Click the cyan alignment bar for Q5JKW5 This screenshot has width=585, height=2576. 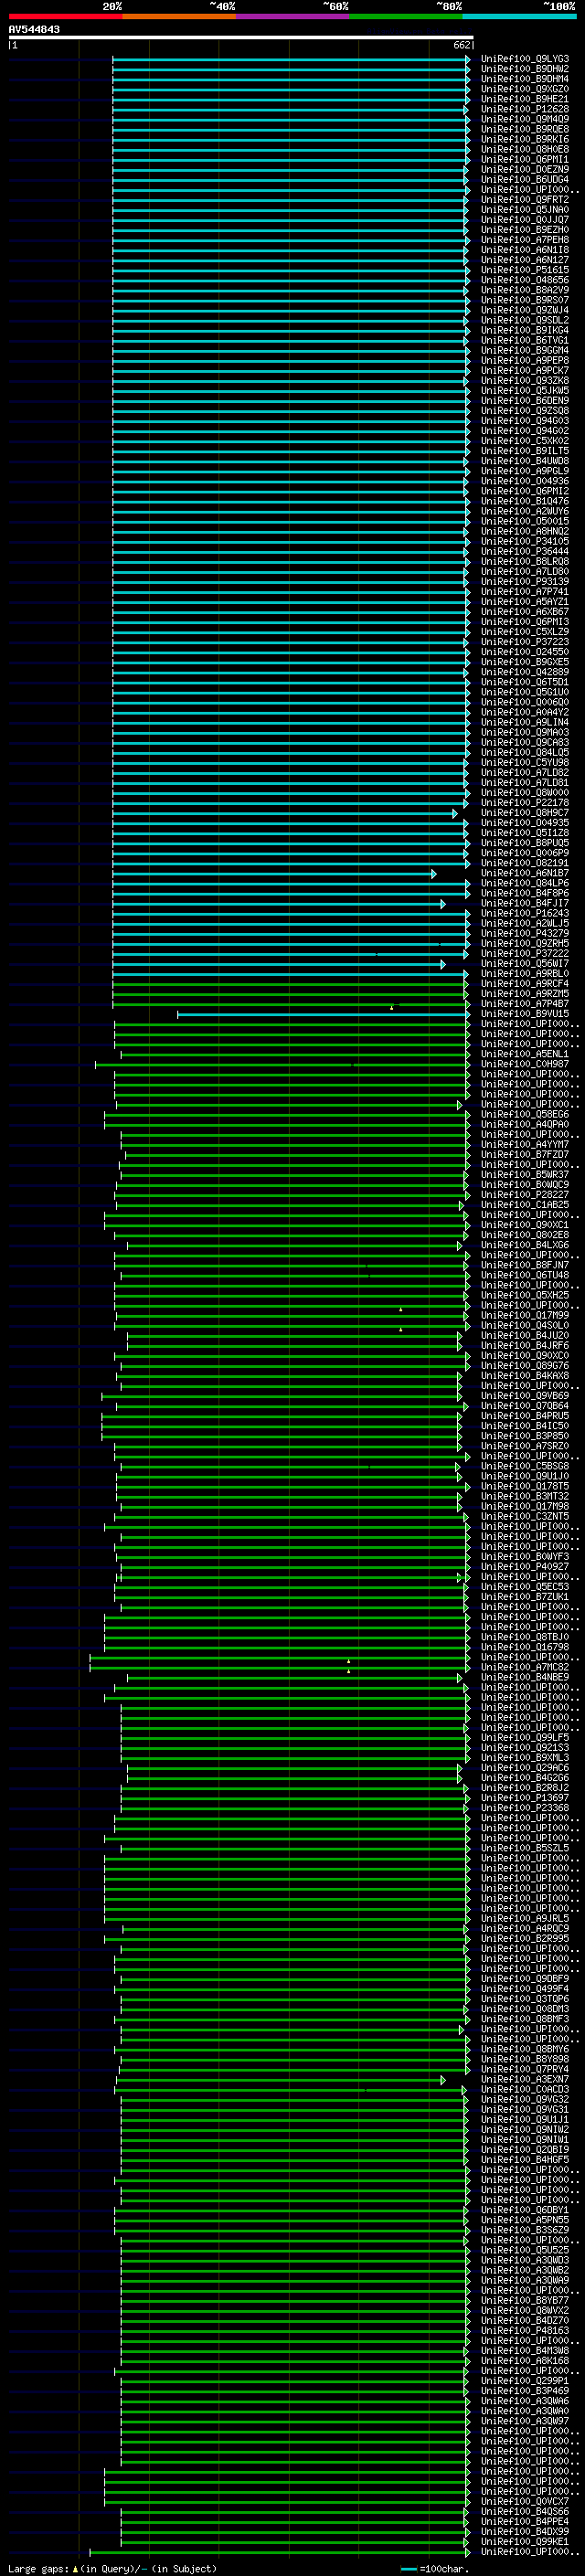tap(290, 391)
